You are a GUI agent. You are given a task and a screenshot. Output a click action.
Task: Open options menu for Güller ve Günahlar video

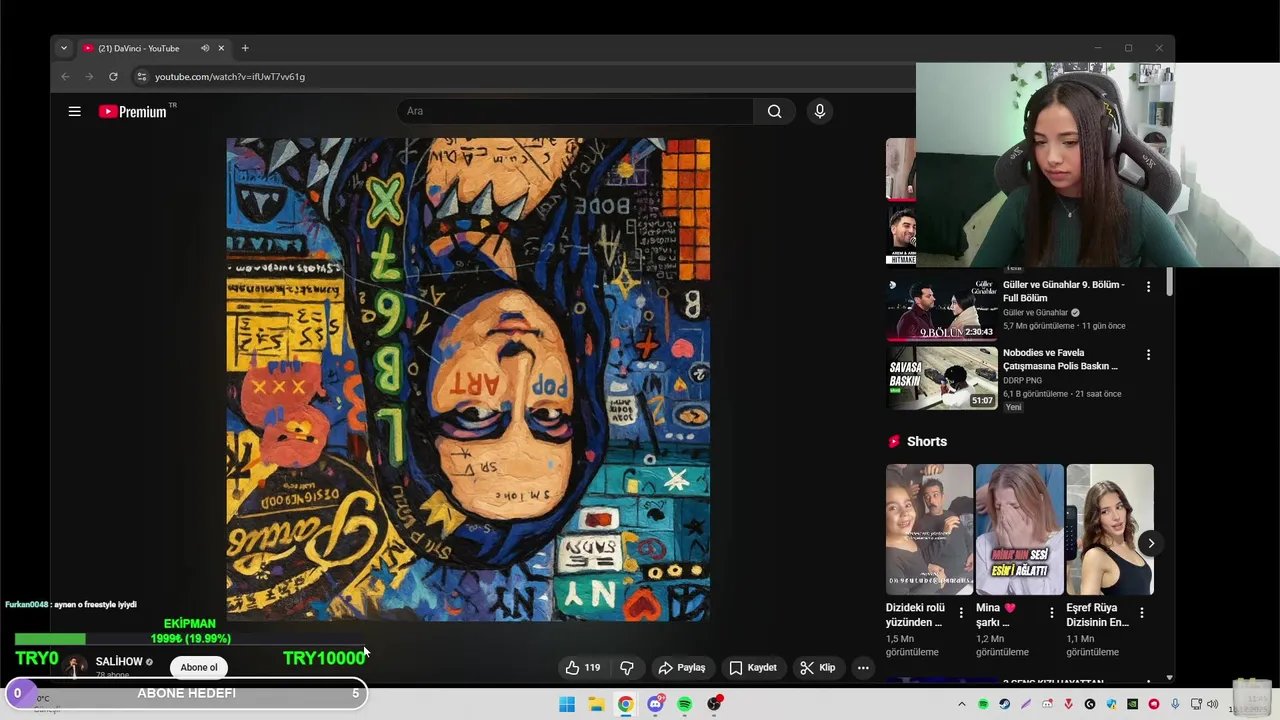click(x=1148, y=287)
